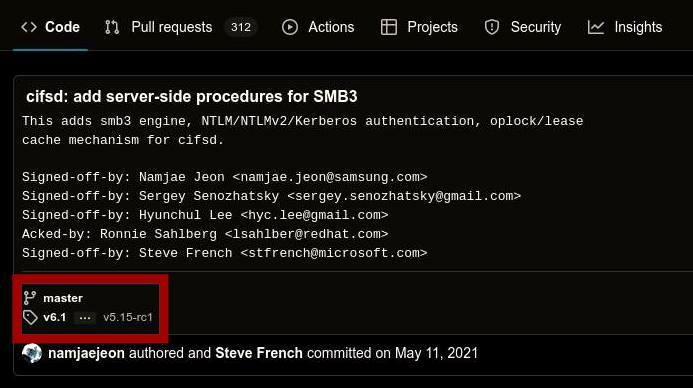
Task: Click the namjaejeon avatar thumbnail
Action: click(32, 353)
